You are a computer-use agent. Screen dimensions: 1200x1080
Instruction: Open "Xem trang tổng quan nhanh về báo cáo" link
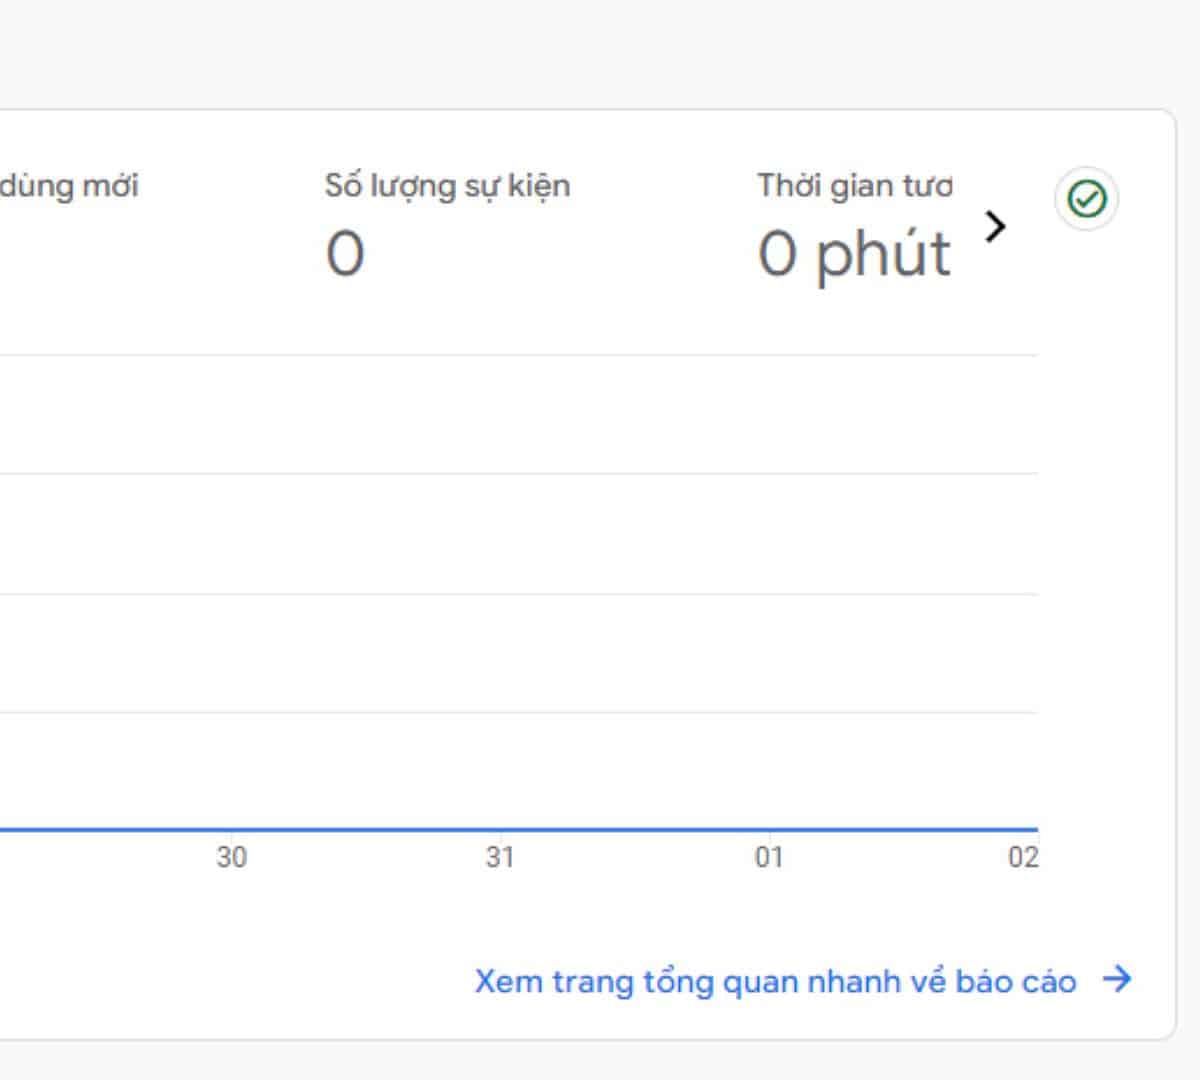775,981
